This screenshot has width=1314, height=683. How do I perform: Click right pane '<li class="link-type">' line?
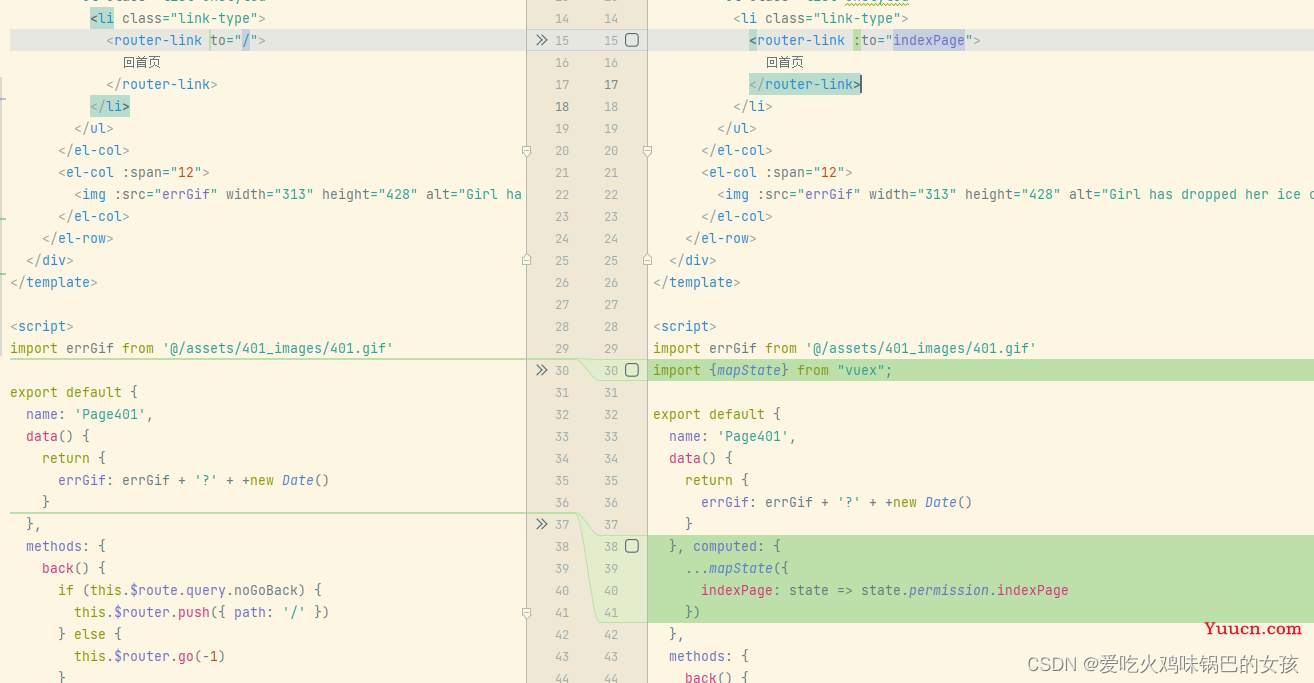(821, 18)
